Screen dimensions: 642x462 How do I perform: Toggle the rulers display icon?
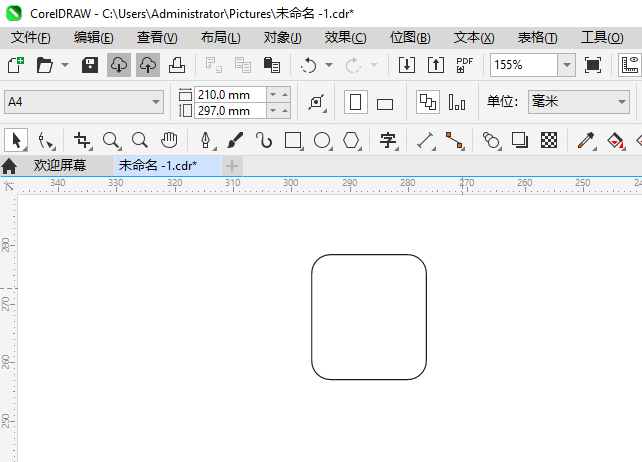(x=630, y=65)
